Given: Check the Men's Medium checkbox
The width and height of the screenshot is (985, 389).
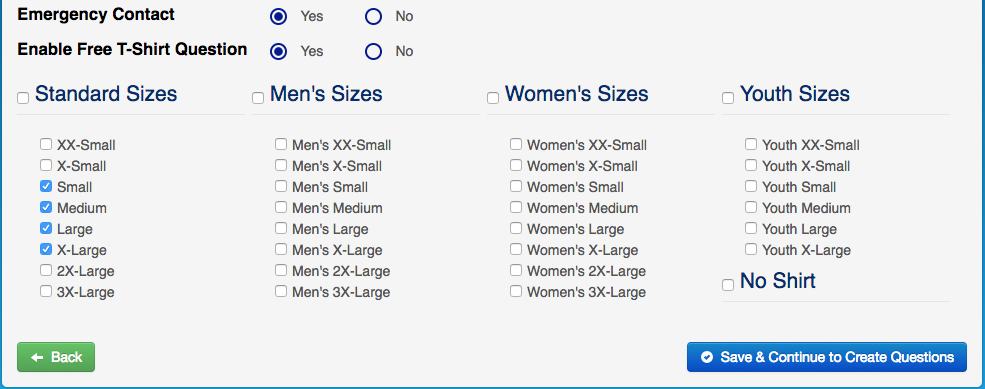Looking at the screenshot, I should [281, 207].
